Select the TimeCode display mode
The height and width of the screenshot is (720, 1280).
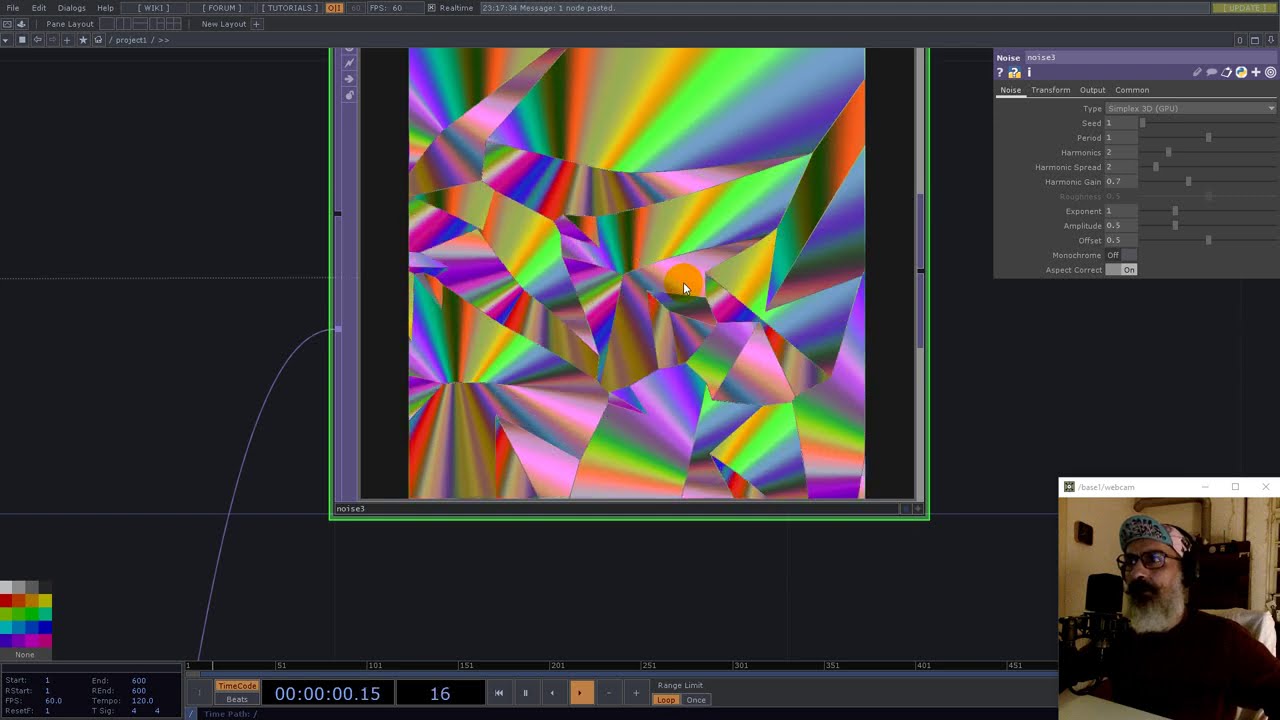tap(237, 686)
